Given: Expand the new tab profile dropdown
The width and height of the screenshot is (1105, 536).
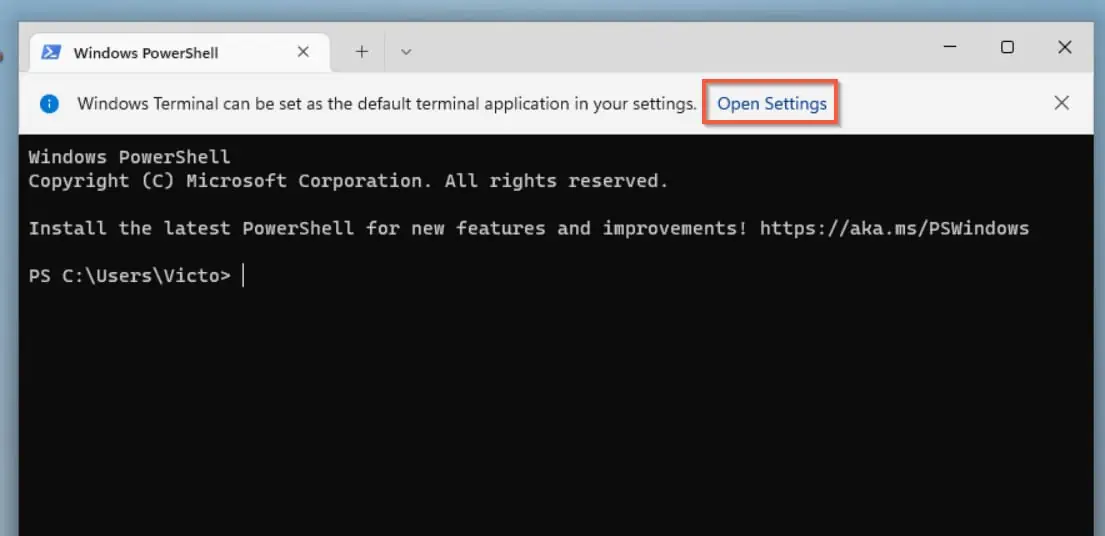Looking at the screenshot, I should [406, 51].
